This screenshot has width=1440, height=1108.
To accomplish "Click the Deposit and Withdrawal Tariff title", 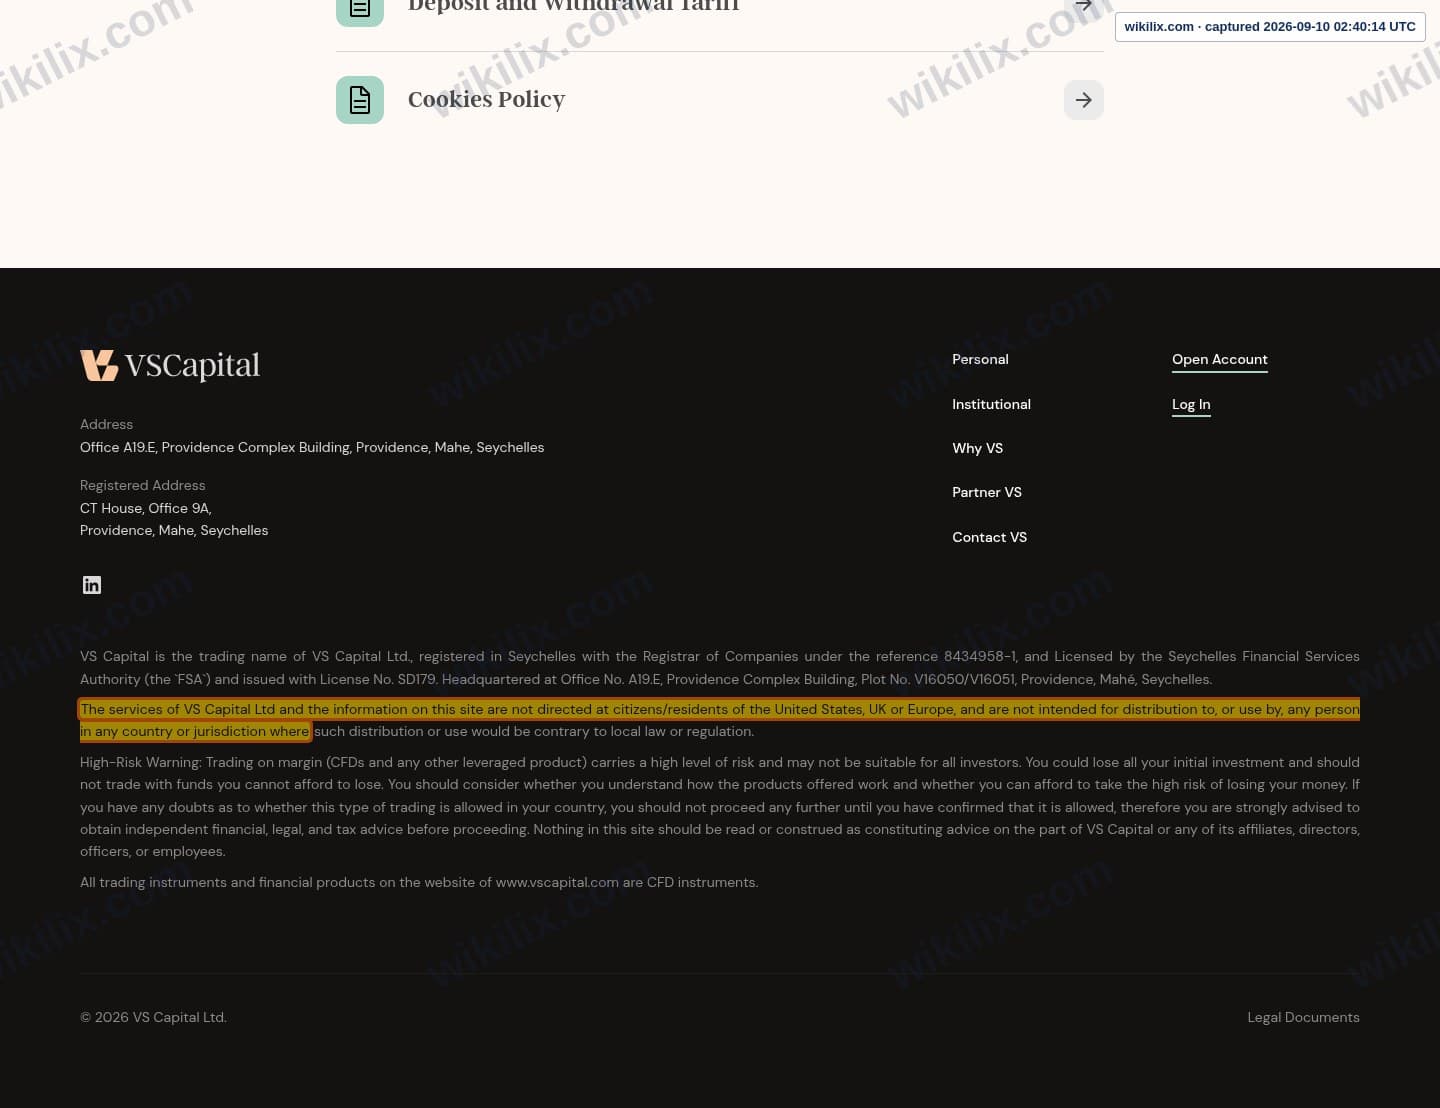I will click(573, 6).
